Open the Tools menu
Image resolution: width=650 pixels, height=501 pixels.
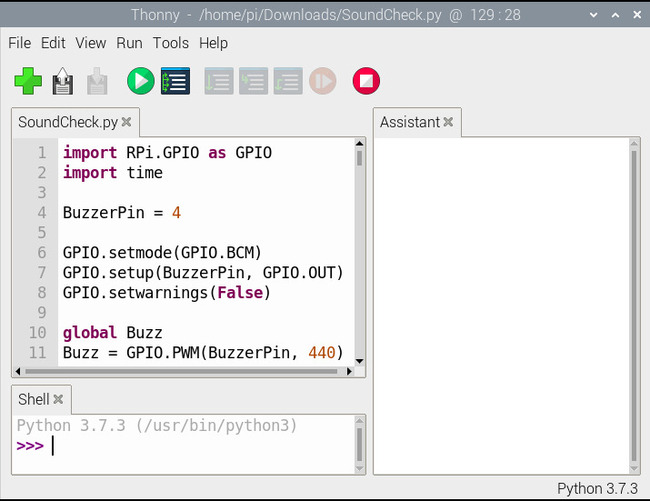tap(171, 43)
